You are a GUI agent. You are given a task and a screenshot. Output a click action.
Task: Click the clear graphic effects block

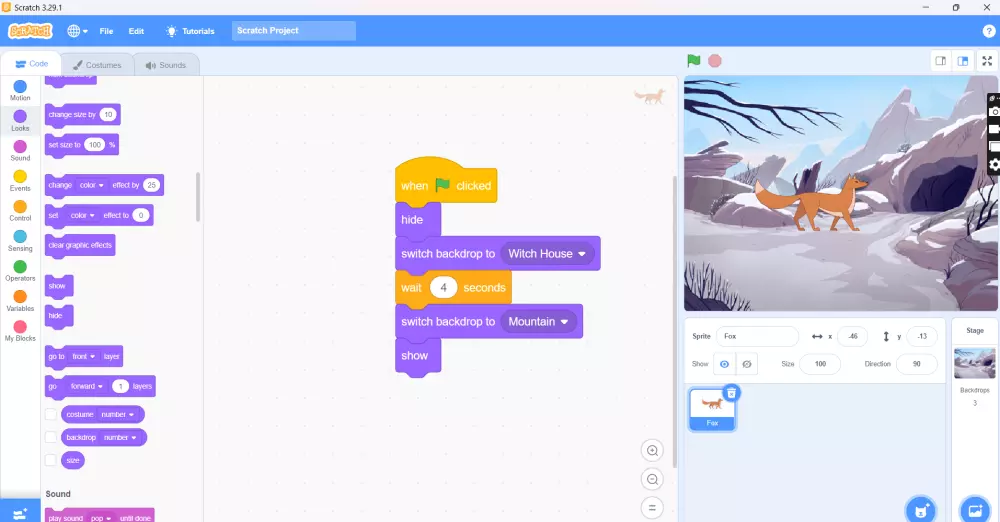pos(80,245)
